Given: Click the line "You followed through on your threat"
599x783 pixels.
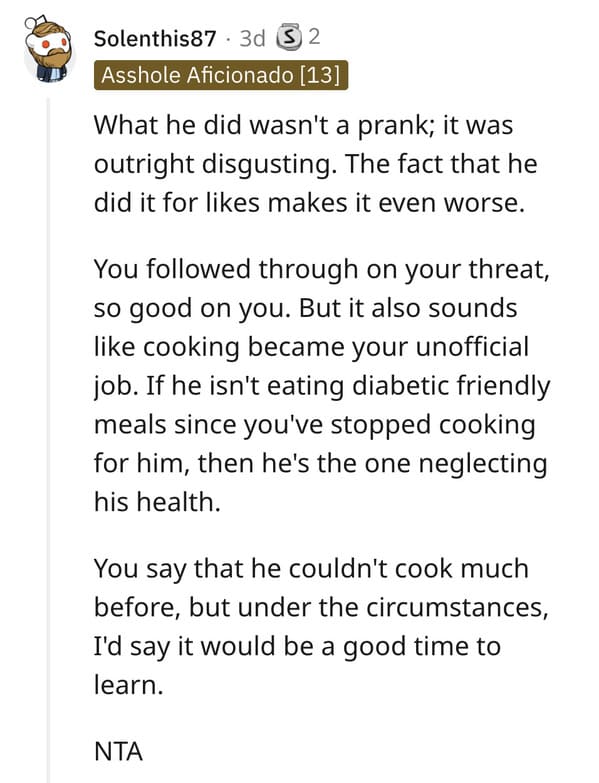Looking at the screenshot, I should [x=321, y=269].
